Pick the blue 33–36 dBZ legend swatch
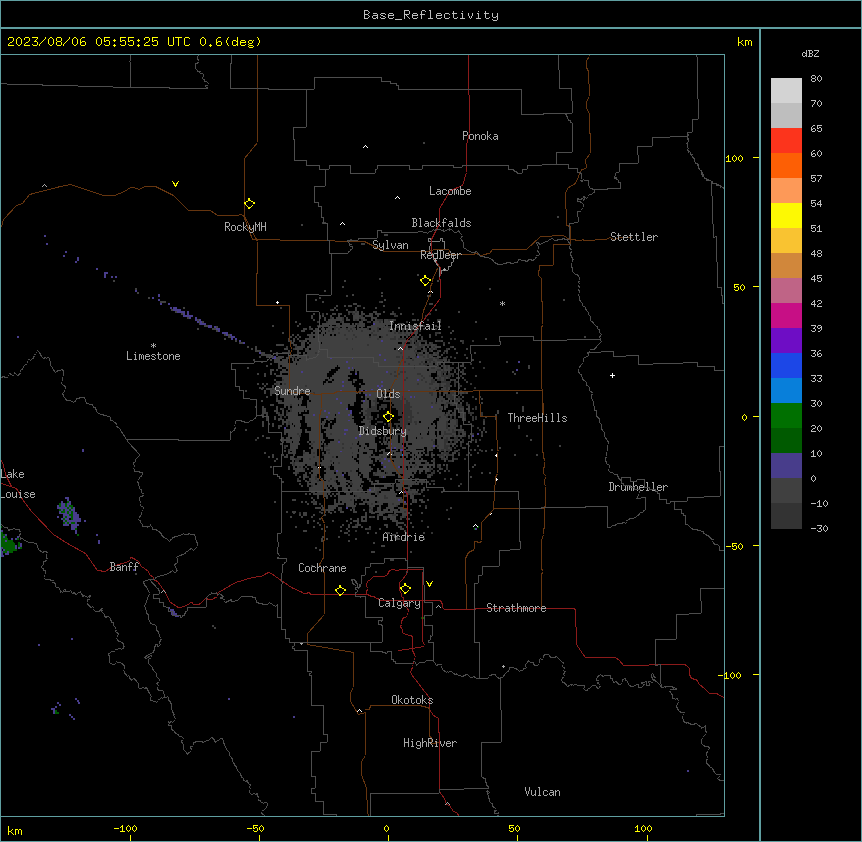Viewport: 862px width, 842px height. click(x=786, y=365)
